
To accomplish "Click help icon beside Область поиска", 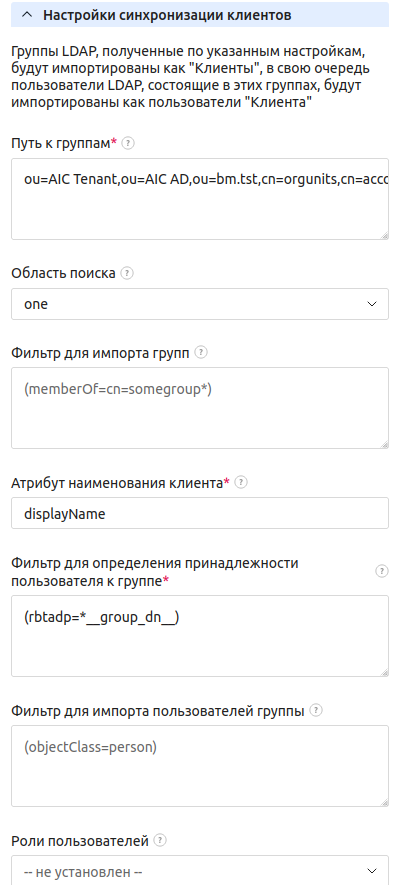I will [x=128, y=273].
